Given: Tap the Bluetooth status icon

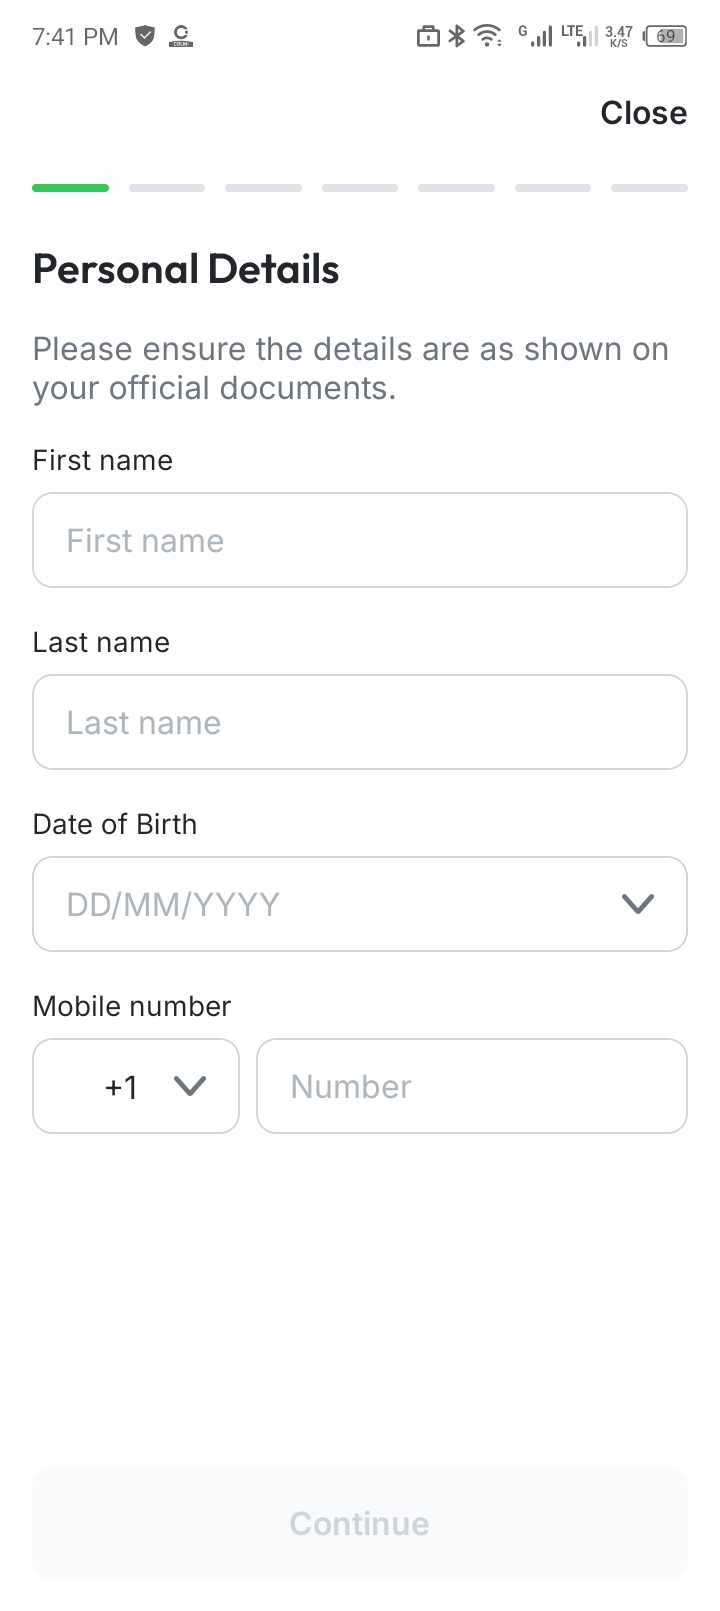Looking at the screenshot, I should pos(457,37).
